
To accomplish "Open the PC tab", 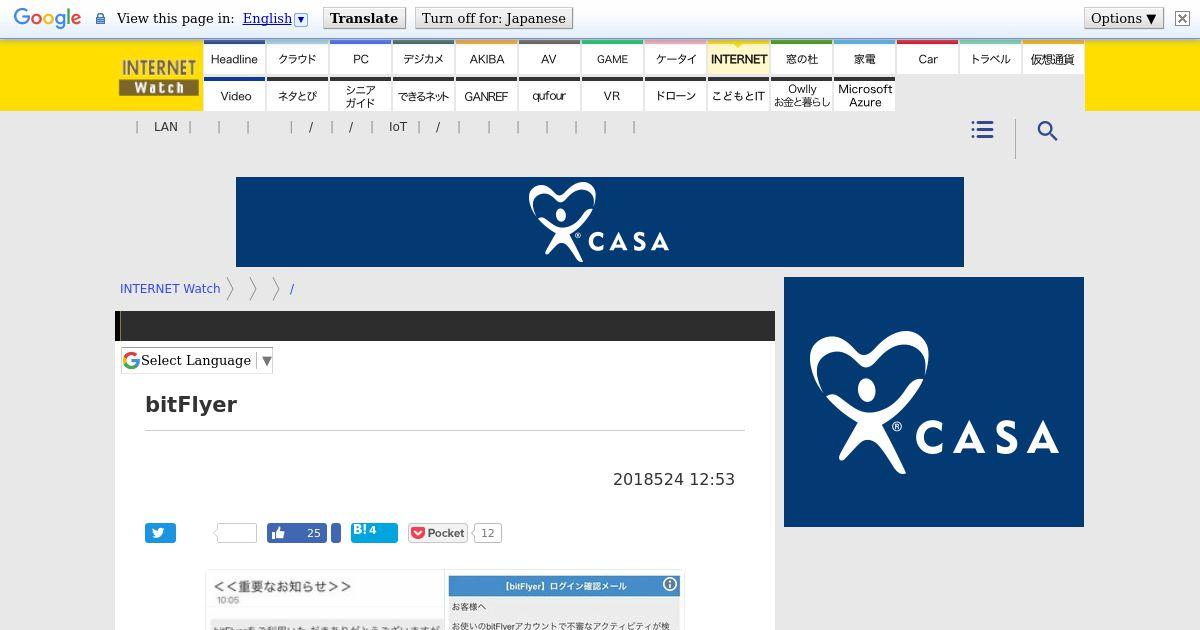I will coord(361,59).
